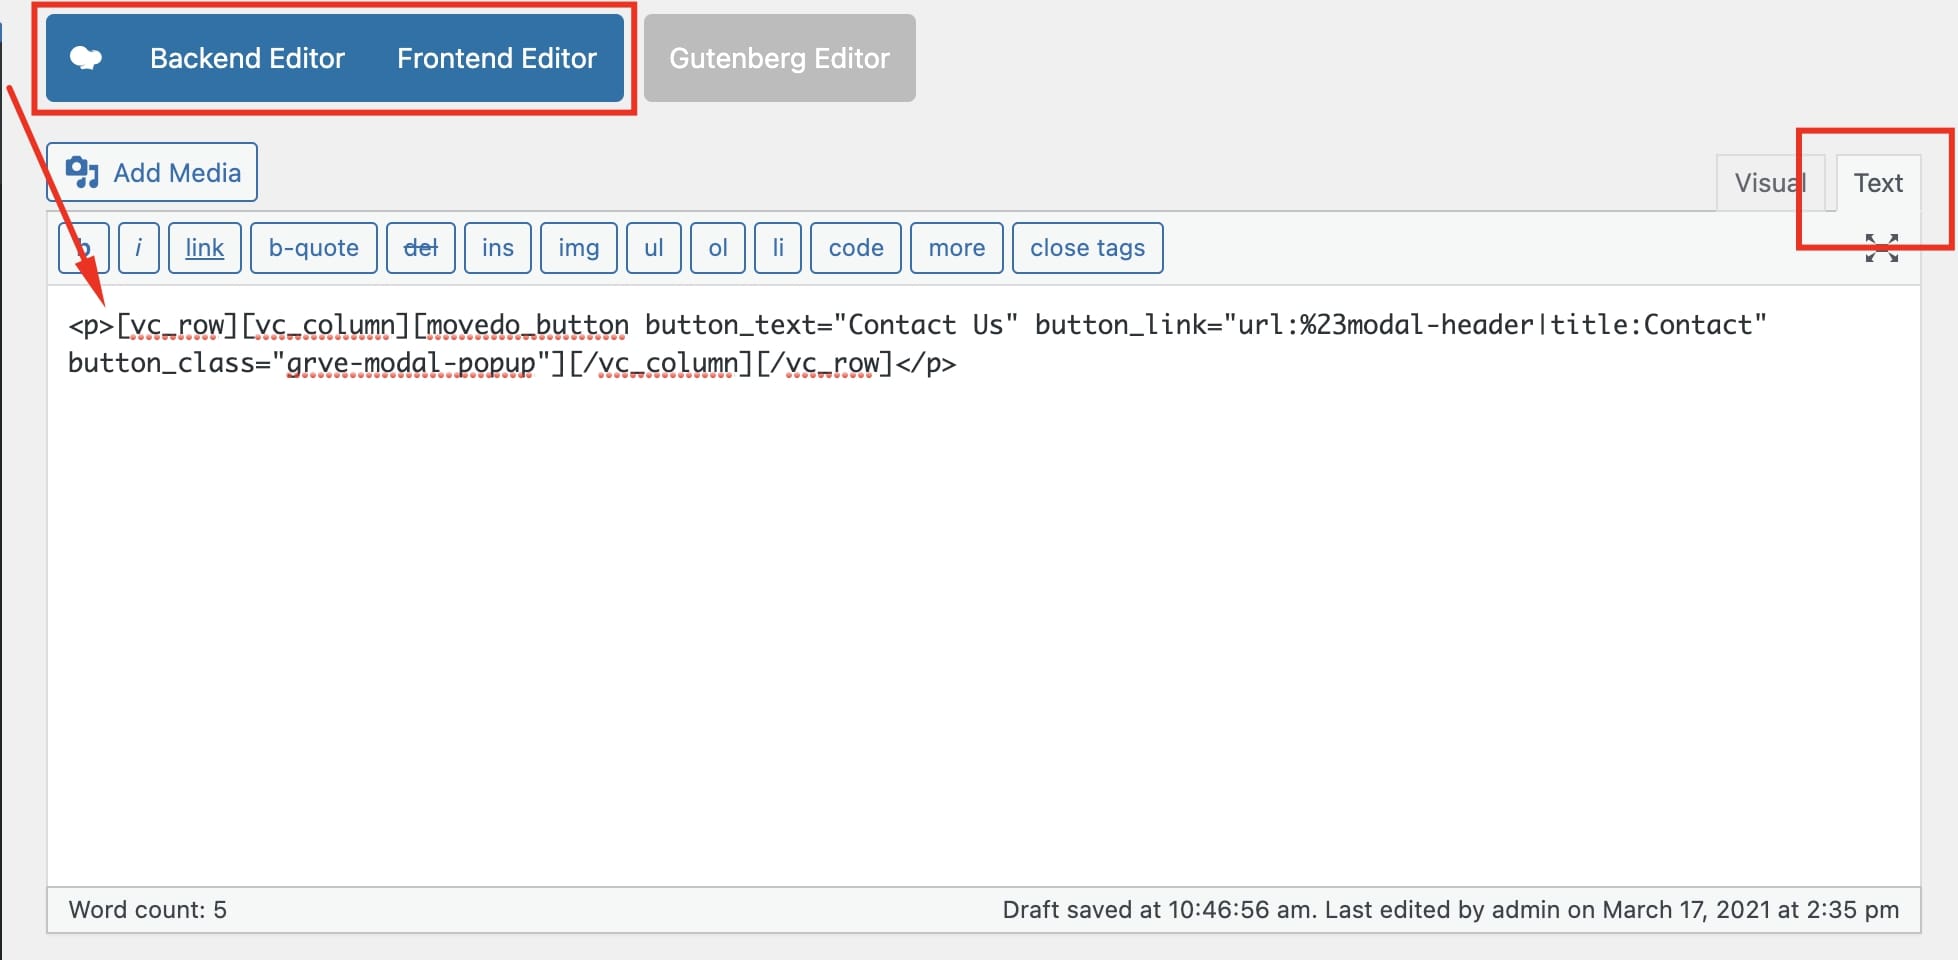Expand editor to fullscreen mode
Screen dimensions: 1958x960
[1882, 248]
